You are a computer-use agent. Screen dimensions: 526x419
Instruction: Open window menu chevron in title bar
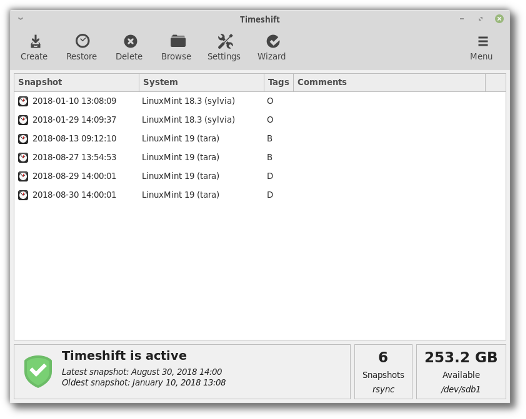click(x=21, y=19)
